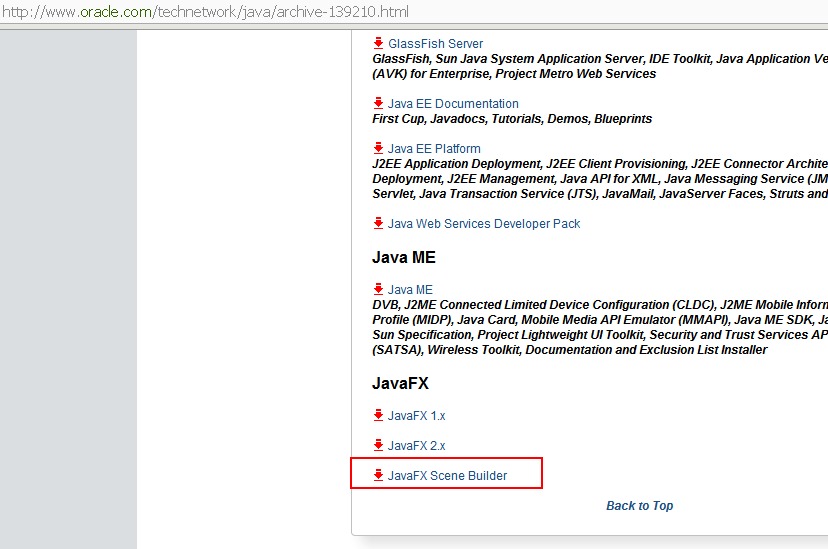The width and height of the screenshot is (828, 549).
Task: Click the 'Servlet, Java Transaction Service (JTS)' text line
Action: tap(600, 194)
